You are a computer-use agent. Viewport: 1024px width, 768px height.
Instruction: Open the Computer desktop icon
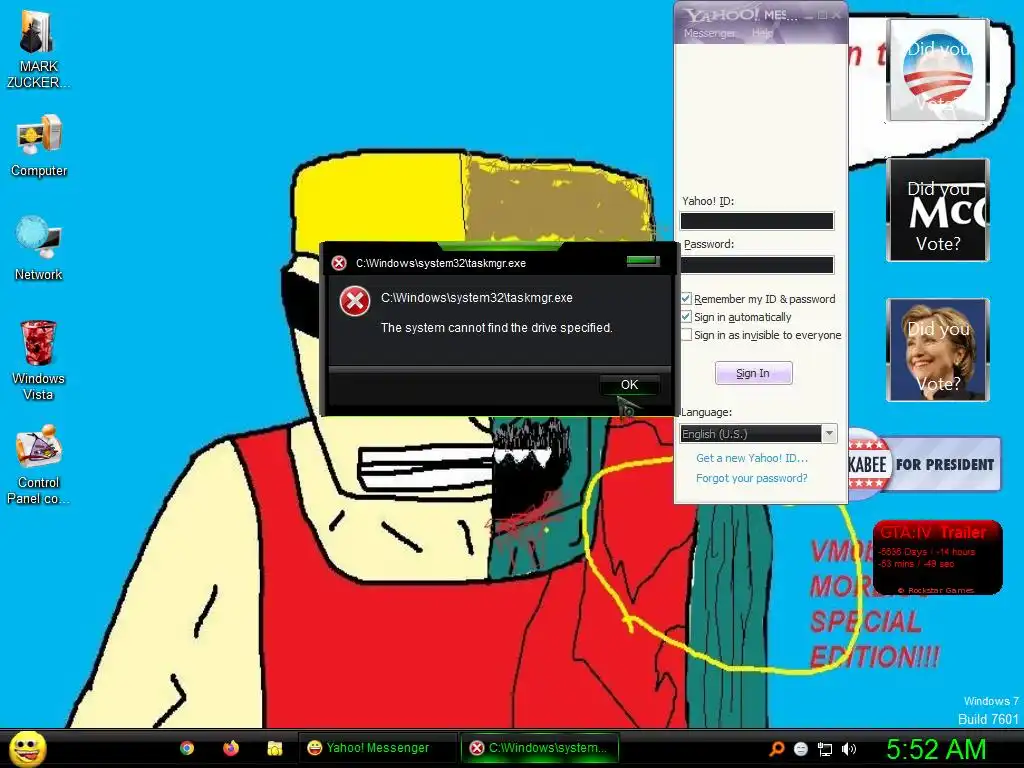click(39, 145)
